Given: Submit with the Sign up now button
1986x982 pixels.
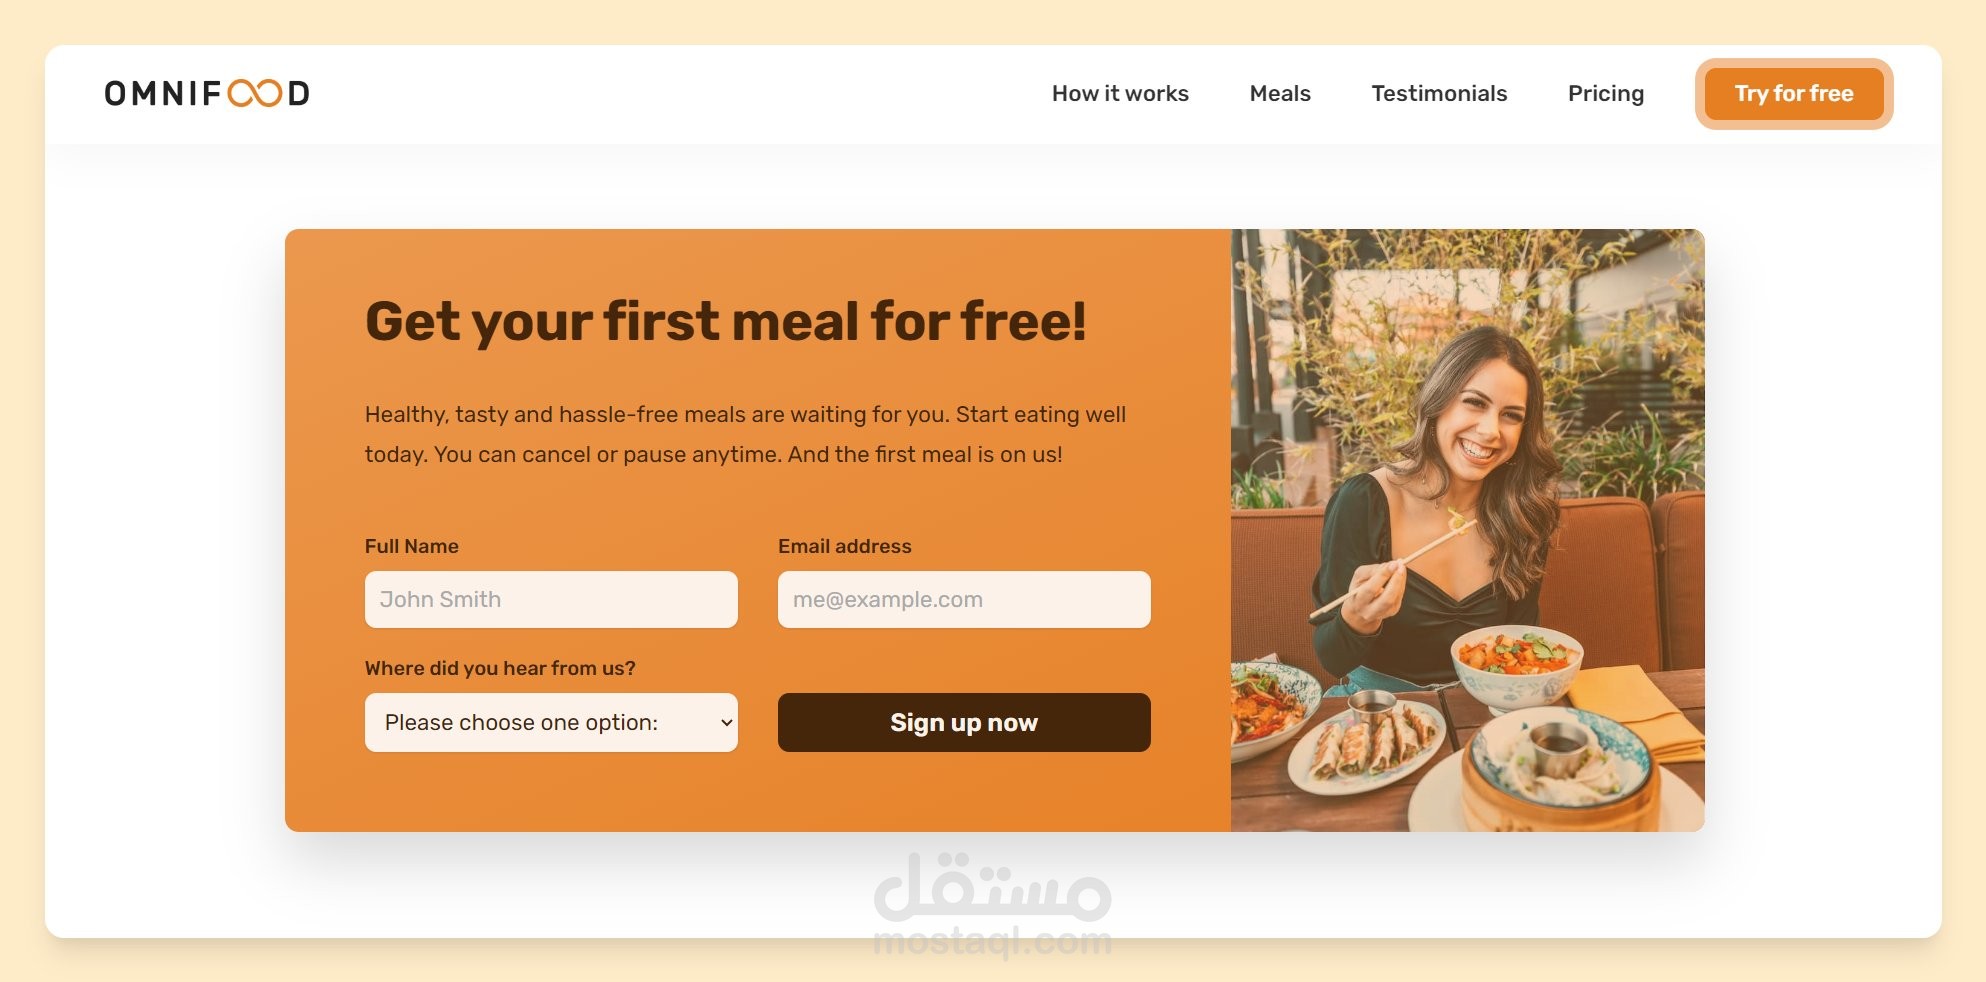Looking at the screenshot, I should click(964, 722).
